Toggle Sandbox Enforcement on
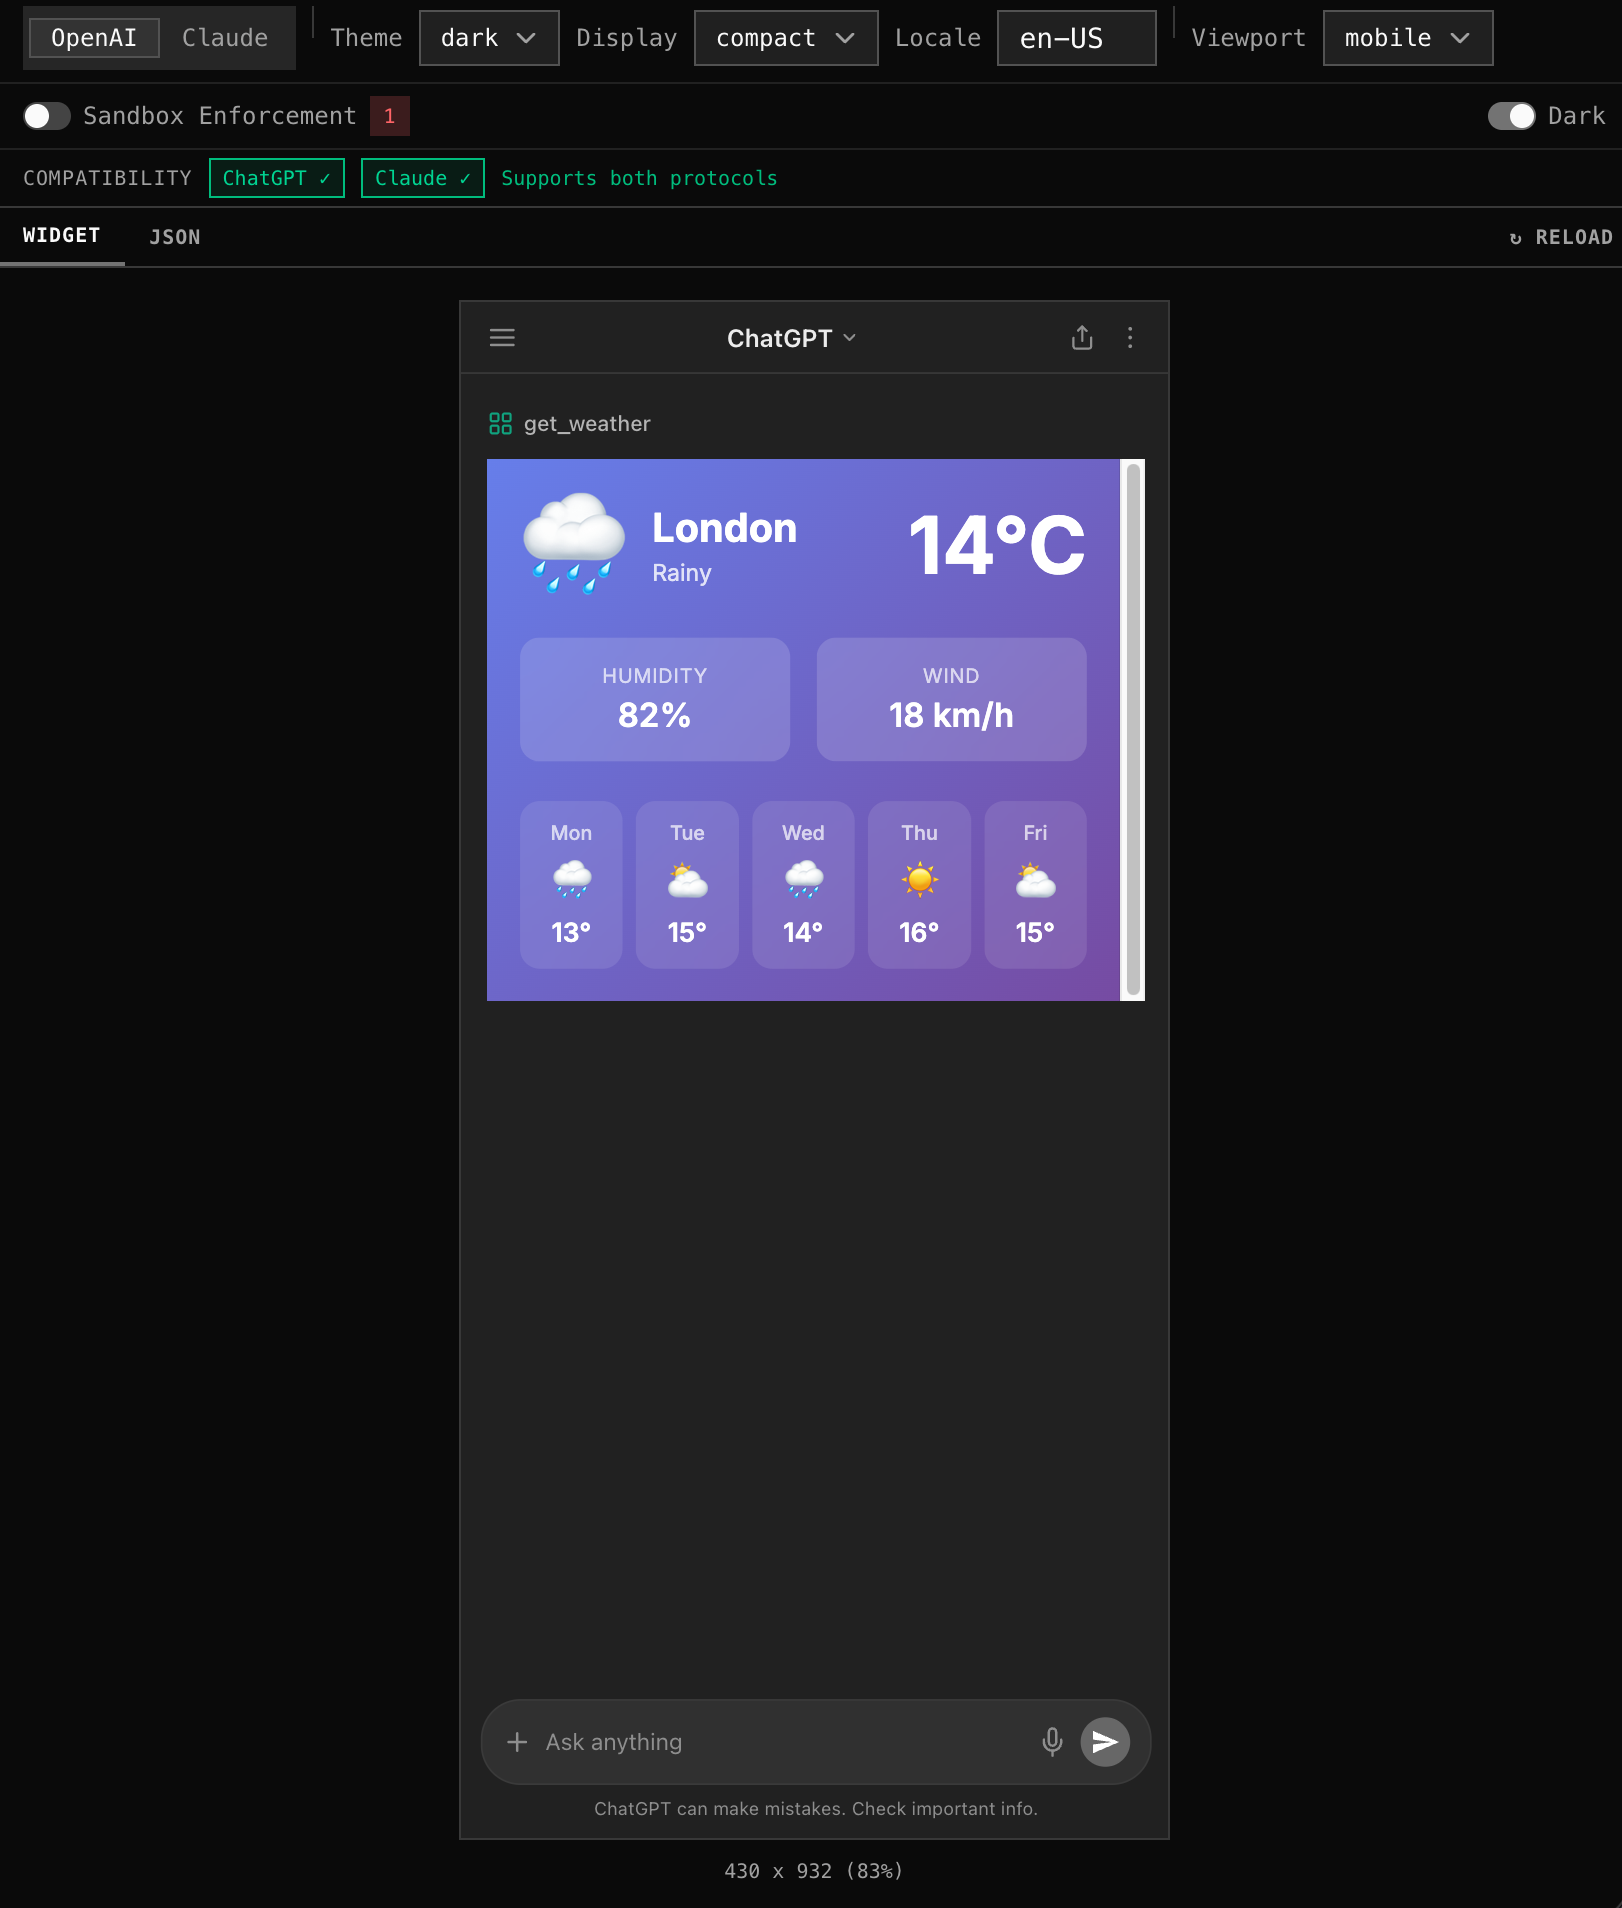The height and width of the screenshot is (1908, 1622). (46, 116)
